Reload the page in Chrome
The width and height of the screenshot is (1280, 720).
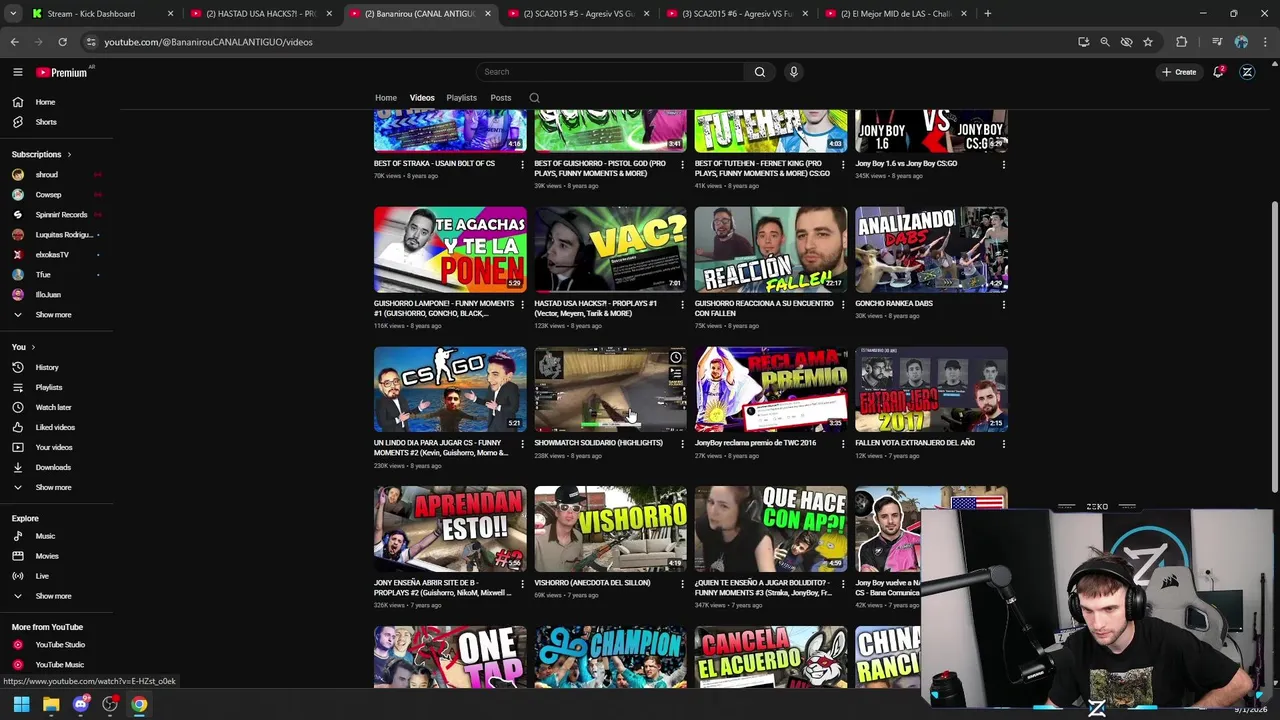62,42
